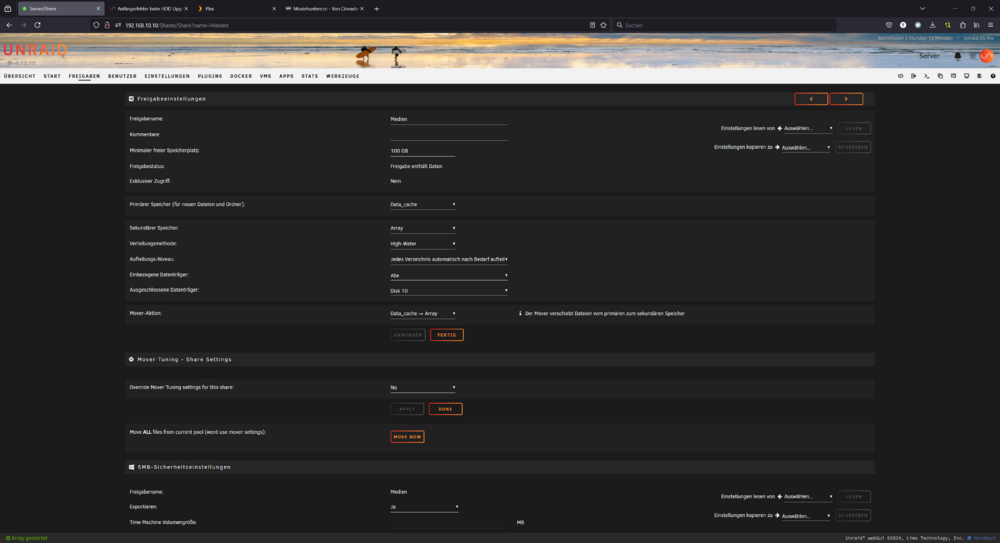Viewport: 1000px width, 543px height.
Task: Reload the page with the refresh icon
Action: (x=38, y=25)
